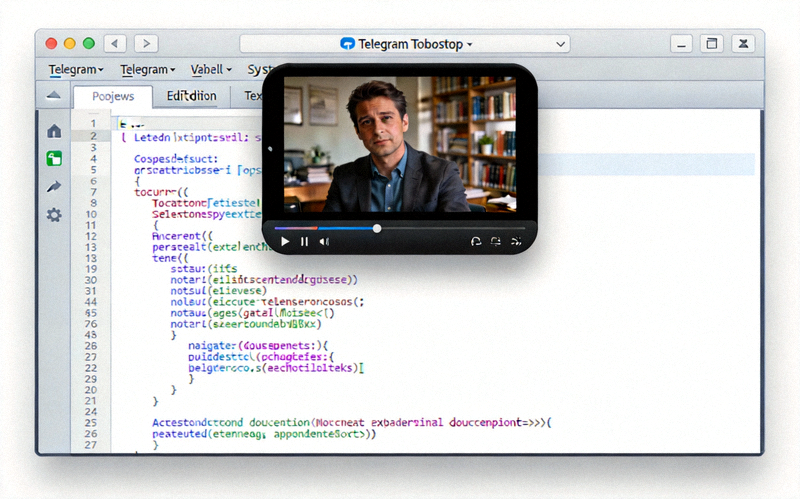Click the circular replay arrow in video player
Image resolution: width=800 pixels, height=499 pixels.
tap(476, 241)
